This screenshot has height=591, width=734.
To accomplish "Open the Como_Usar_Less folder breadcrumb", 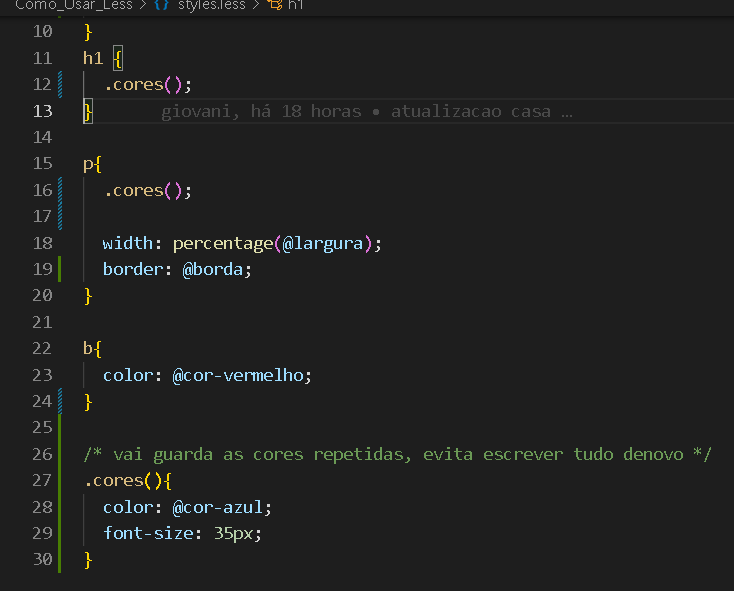I will (x=74, y=5).
